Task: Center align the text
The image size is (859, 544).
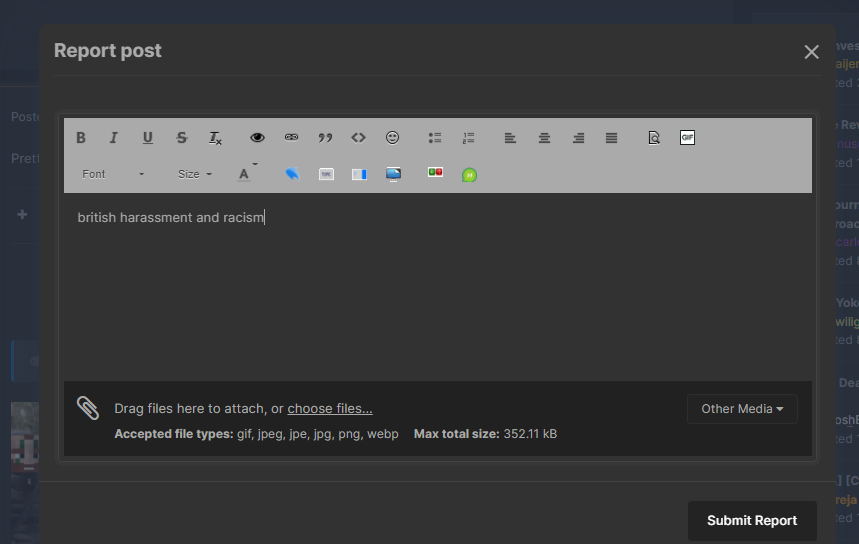Action: pos(544,138)
